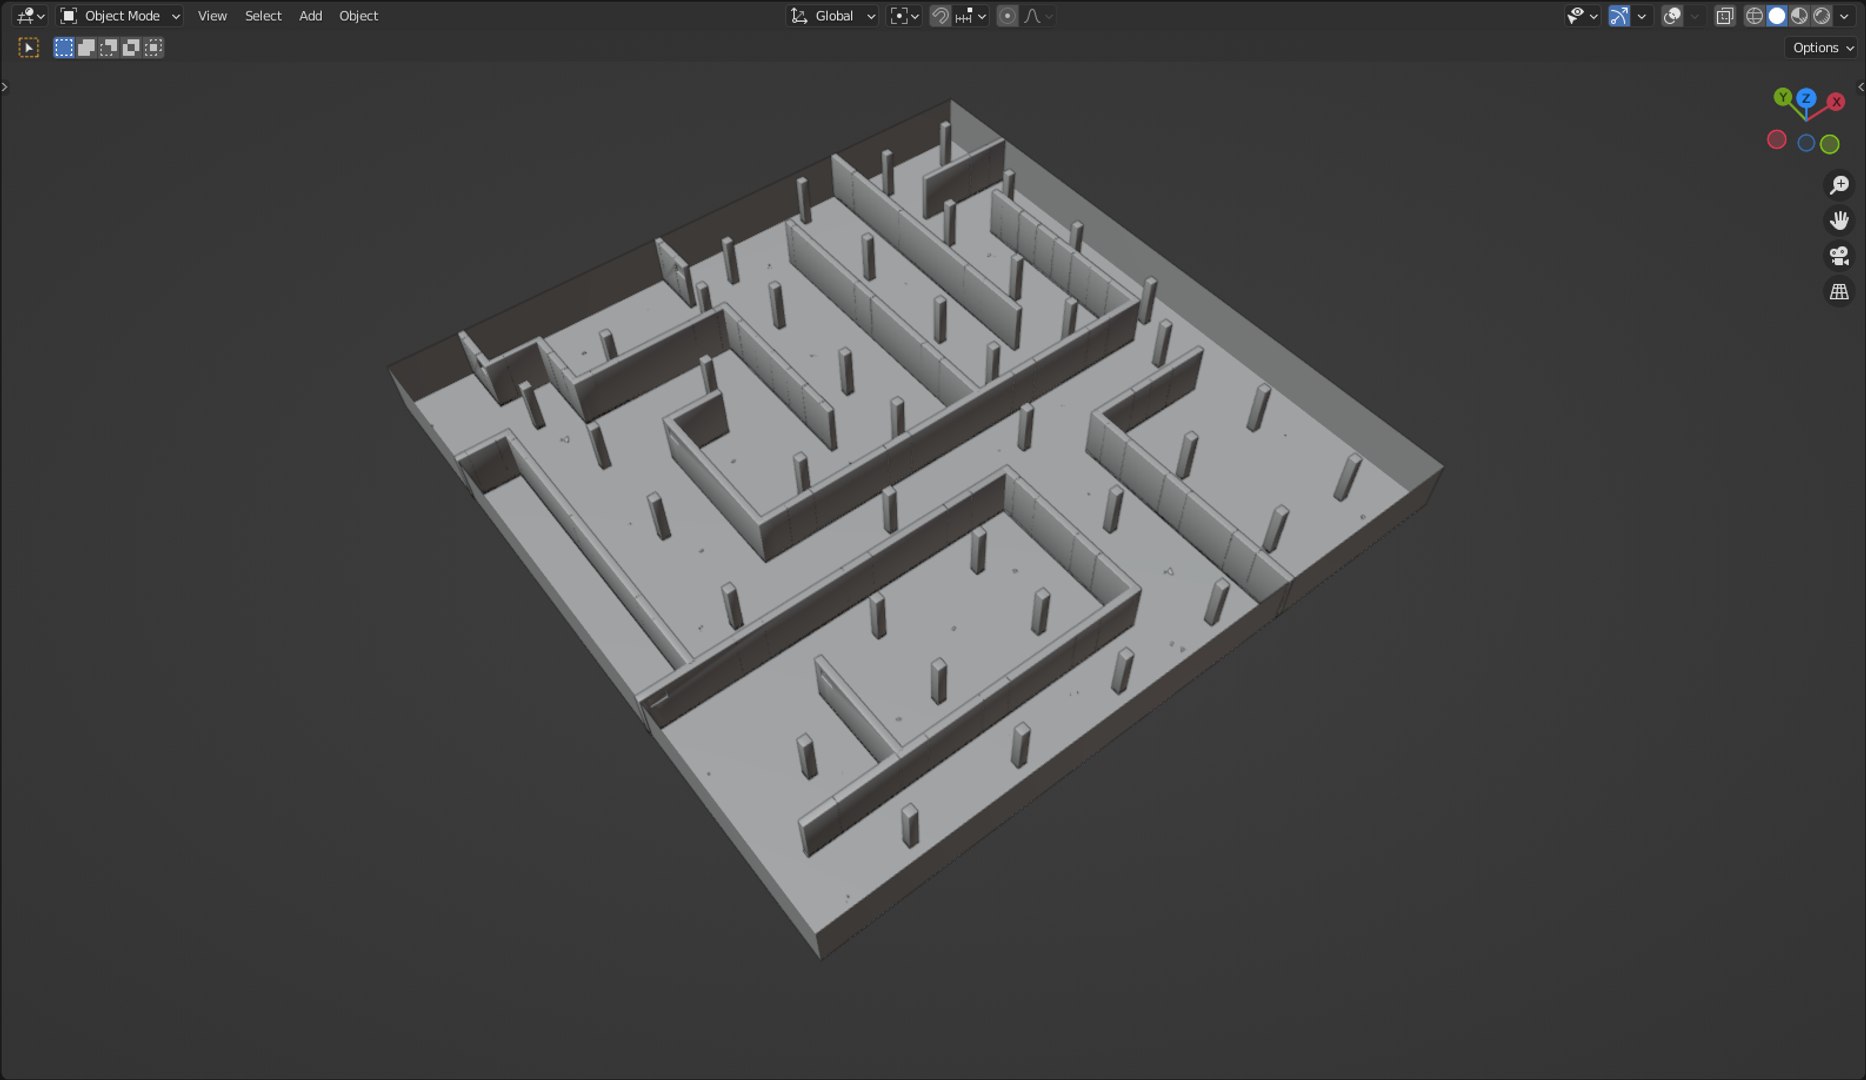
Task: Click the negative Y green gizmo circle
Action: tap(1830, 144)
